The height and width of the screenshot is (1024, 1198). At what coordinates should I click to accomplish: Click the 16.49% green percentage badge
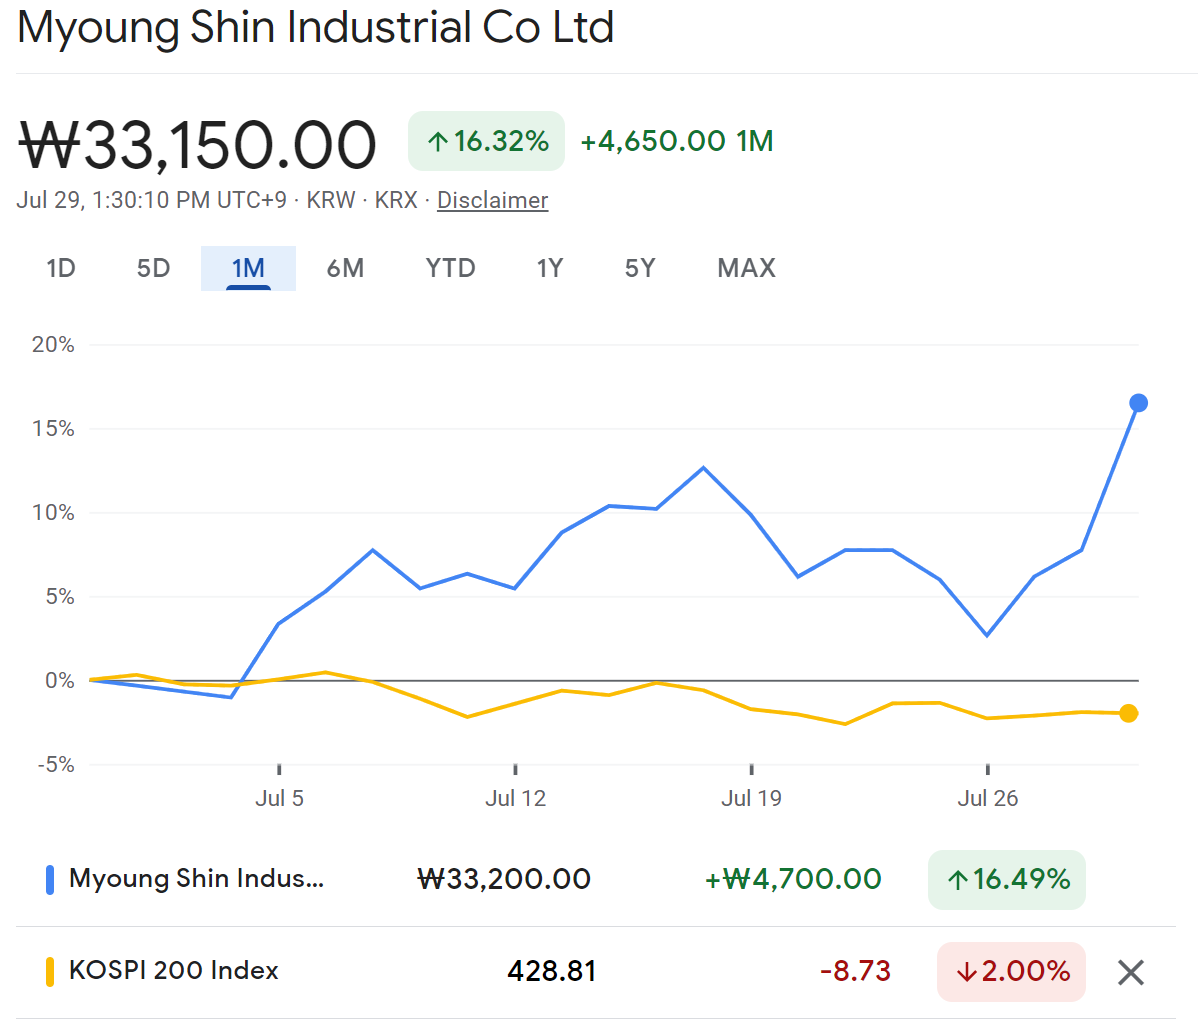(1007, 880)
